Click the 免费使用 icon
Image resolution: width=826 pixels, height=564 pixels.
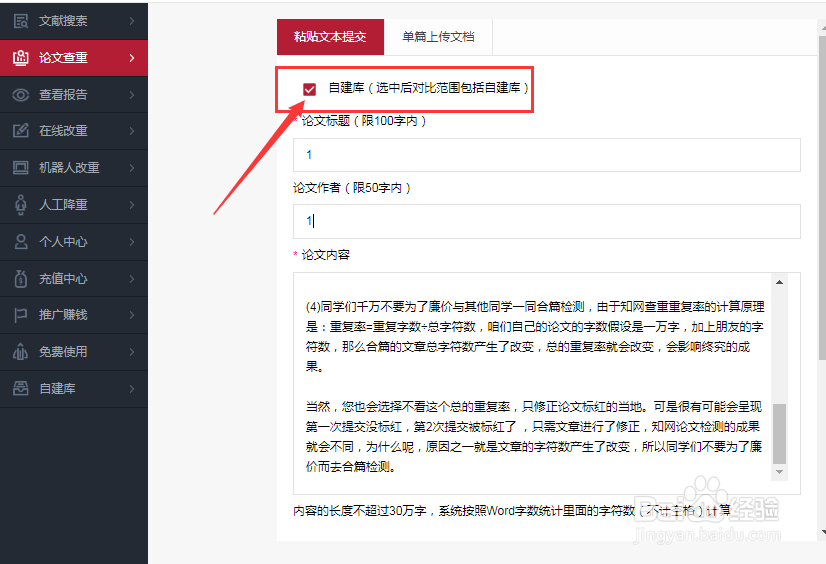(21, 352)
